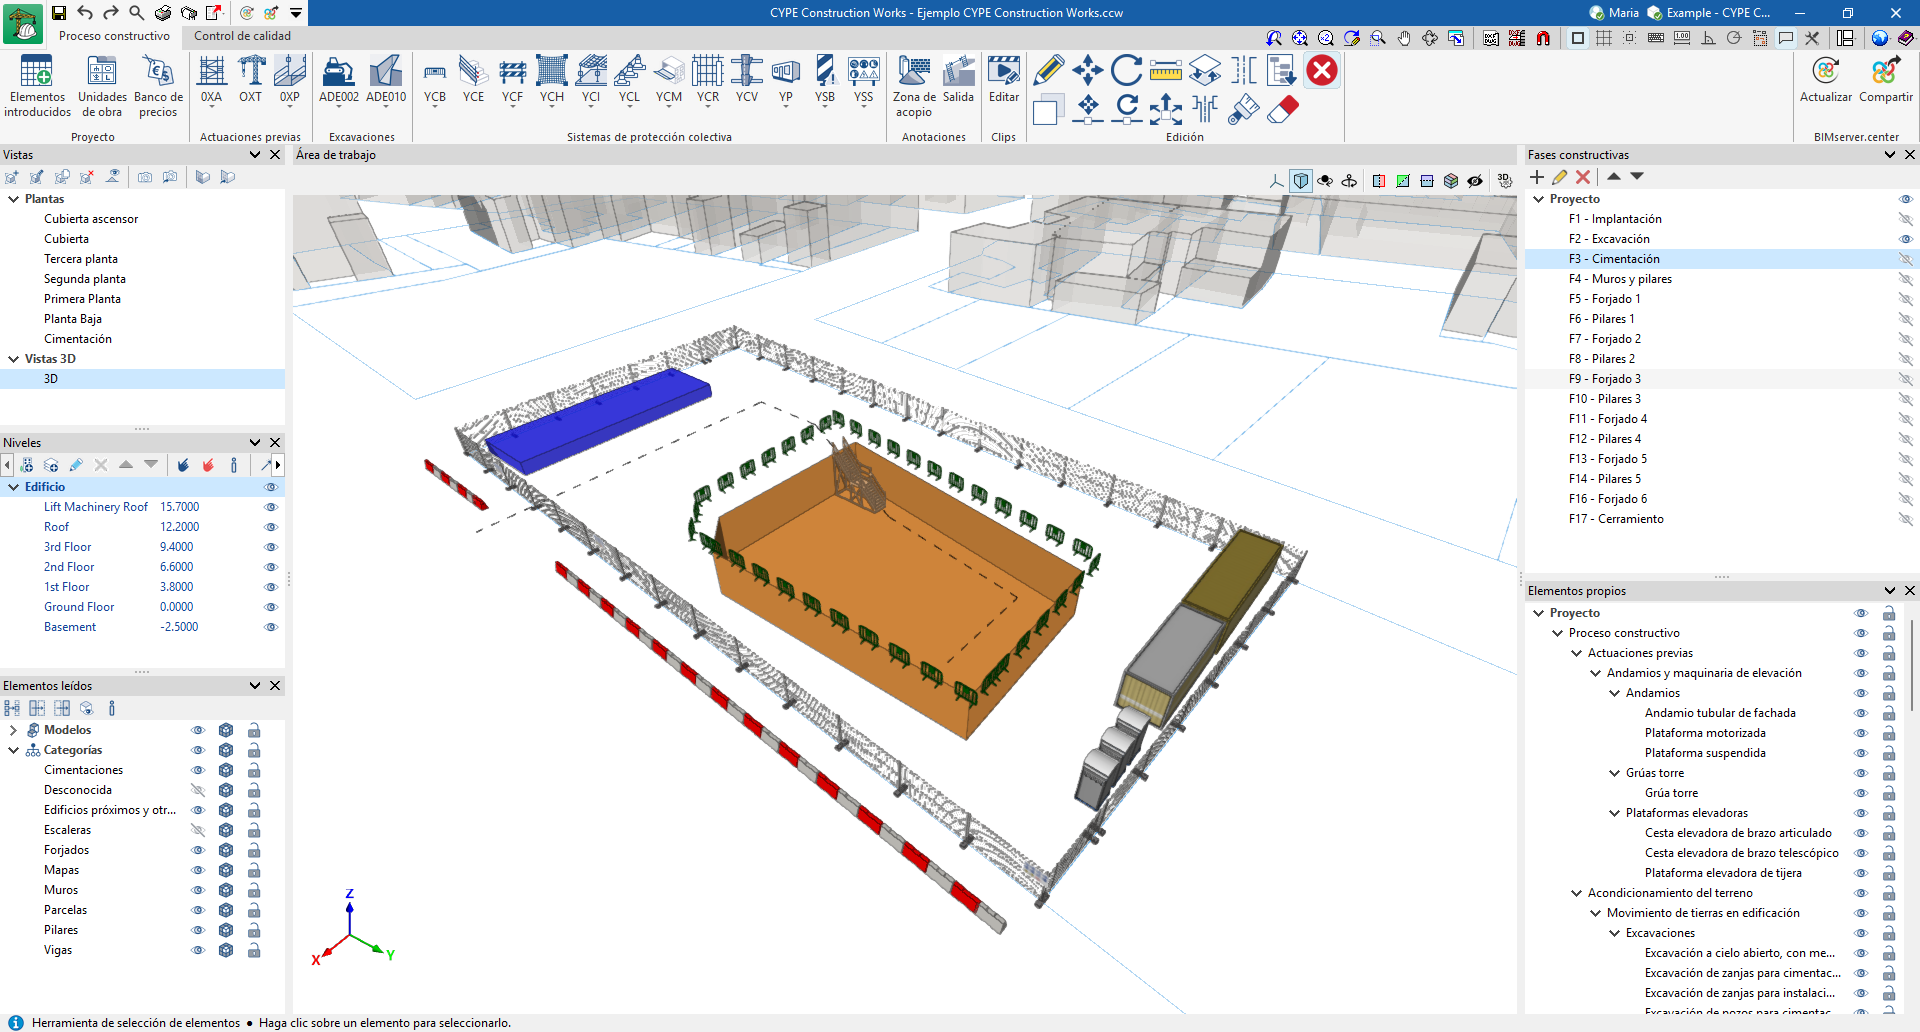
Task: Add a new construction phase
Action: (1537, 177)
